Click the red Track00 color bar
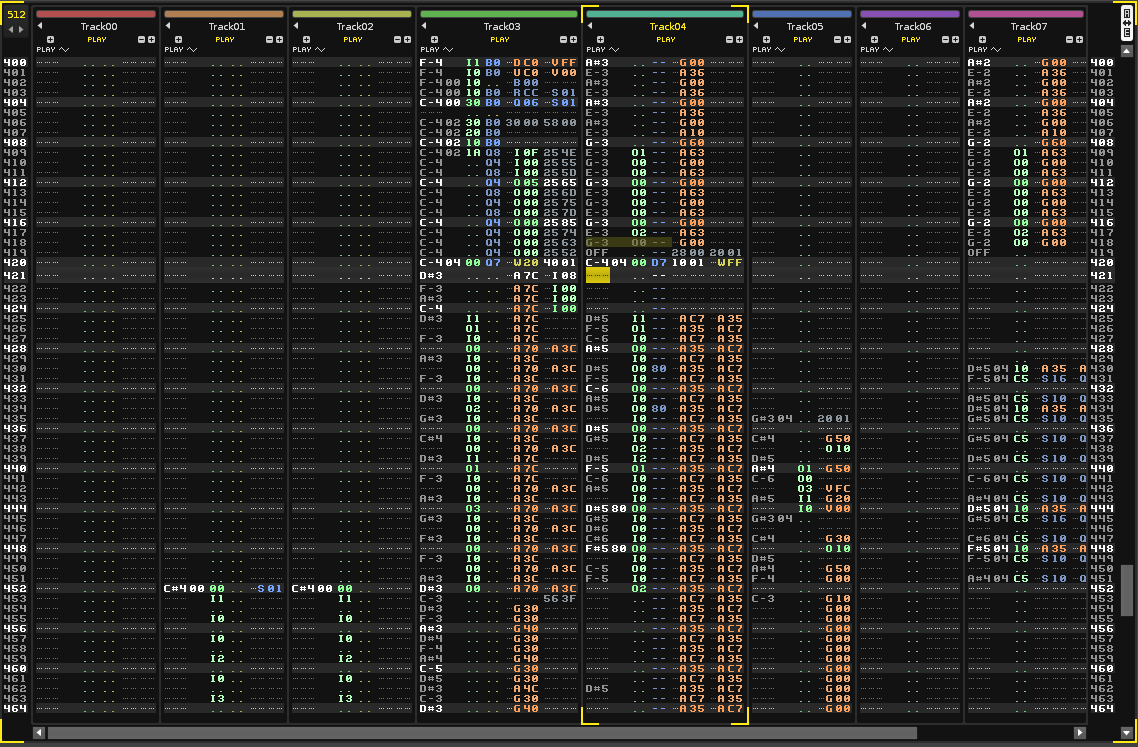 tap(97, 14)
